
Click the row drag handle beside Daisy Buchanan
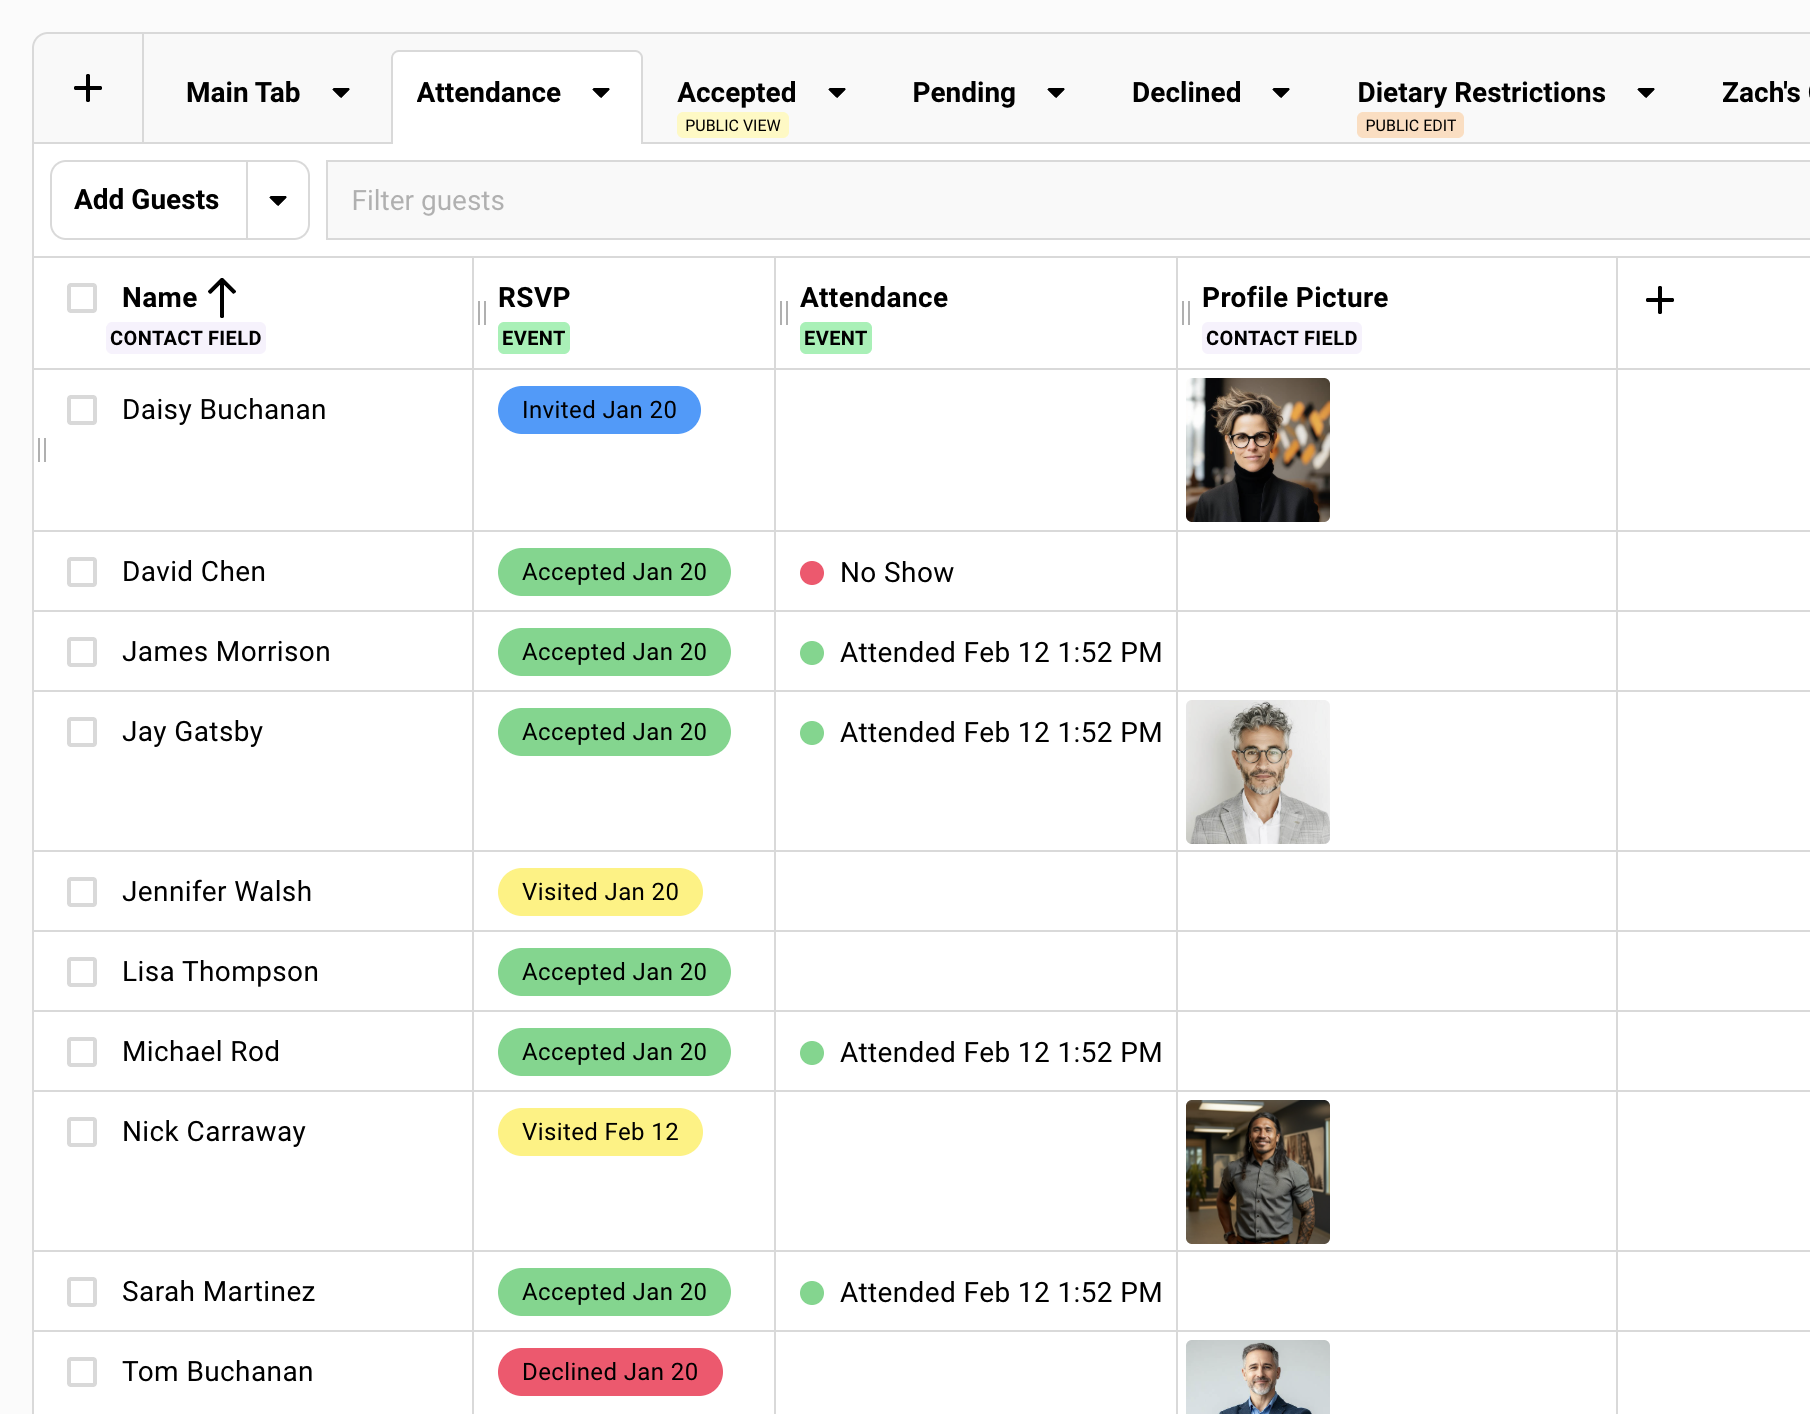pyautogui.click(x=41, y=450)
